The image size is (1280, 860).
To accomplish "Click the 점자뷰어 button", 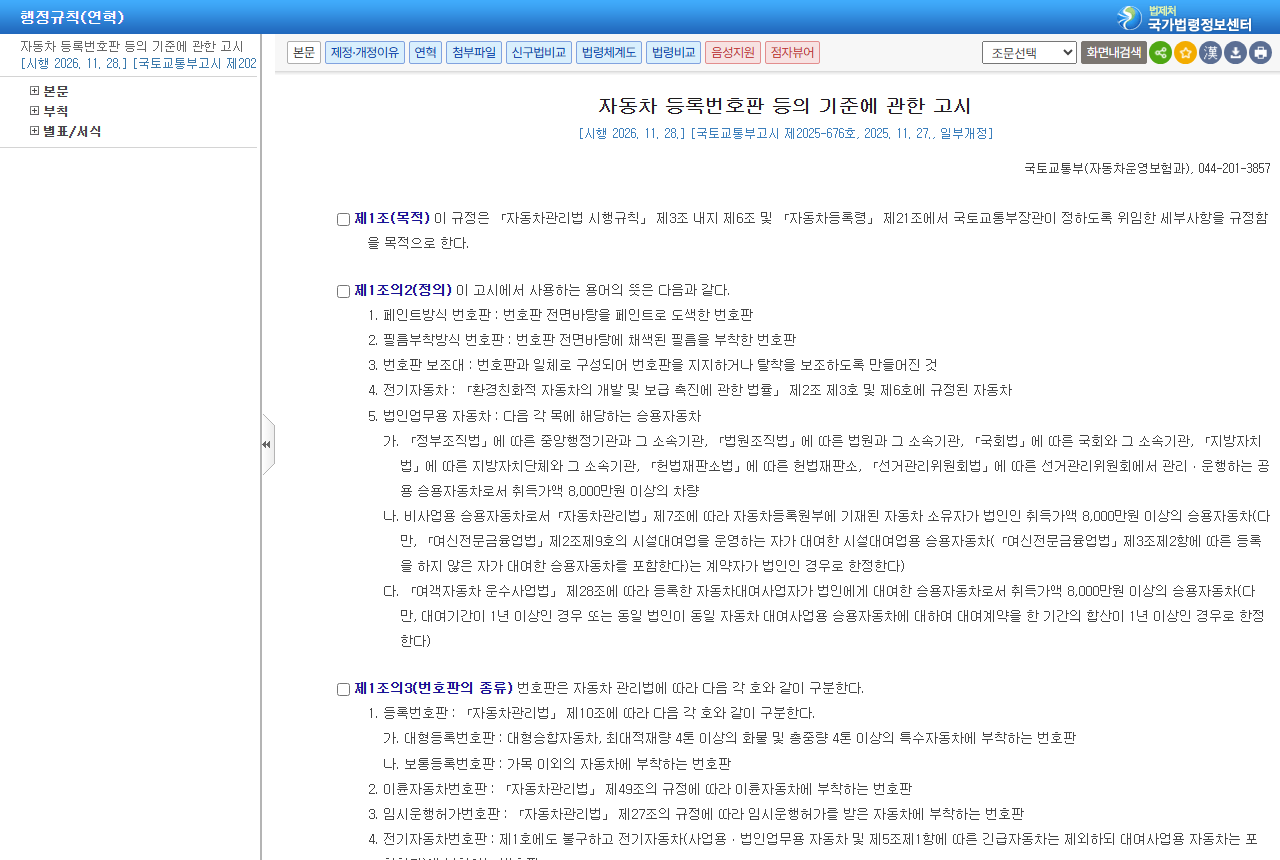I will pos(792,53).
